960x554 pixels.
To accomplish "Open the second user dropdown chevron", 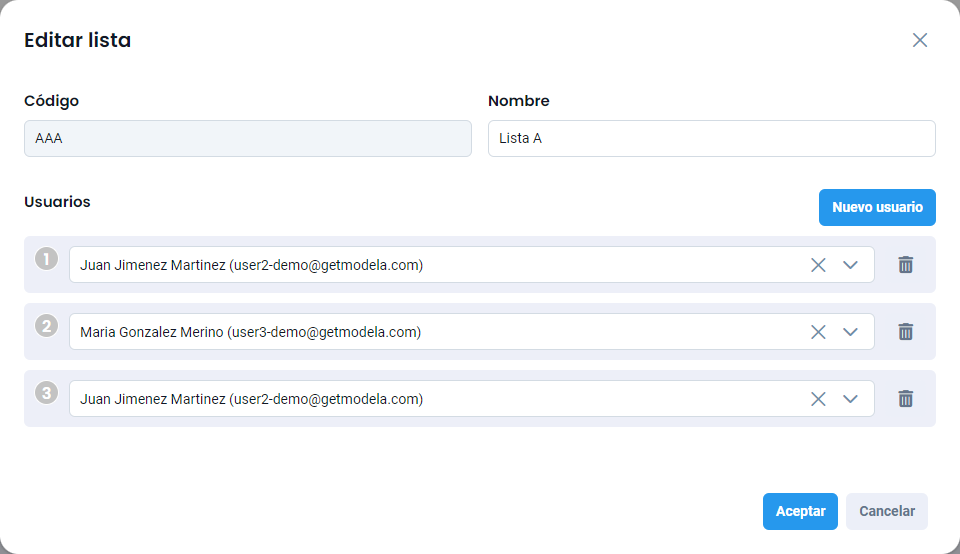I will pyautogui.click(x=851, y=332).
